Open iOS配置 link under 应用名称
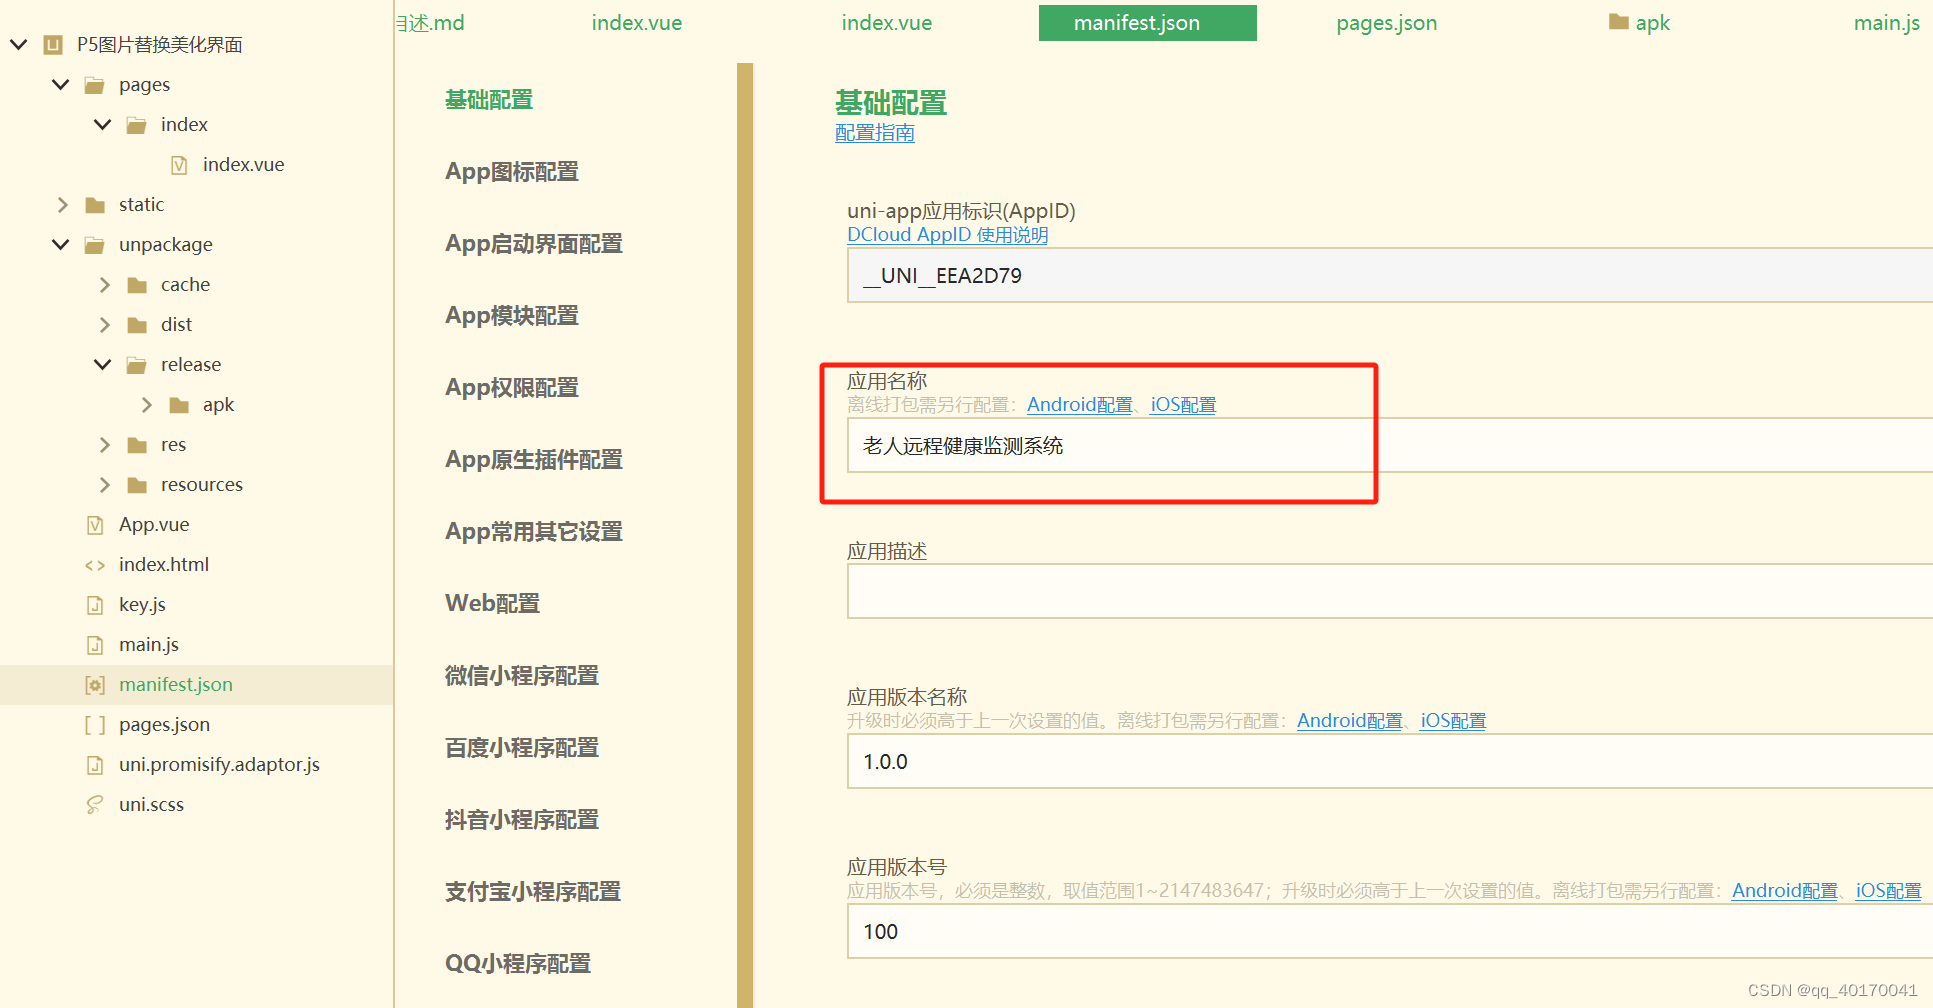Screen dimensions: 1933x1008 pyautogui.click(x=1183, y=405)
